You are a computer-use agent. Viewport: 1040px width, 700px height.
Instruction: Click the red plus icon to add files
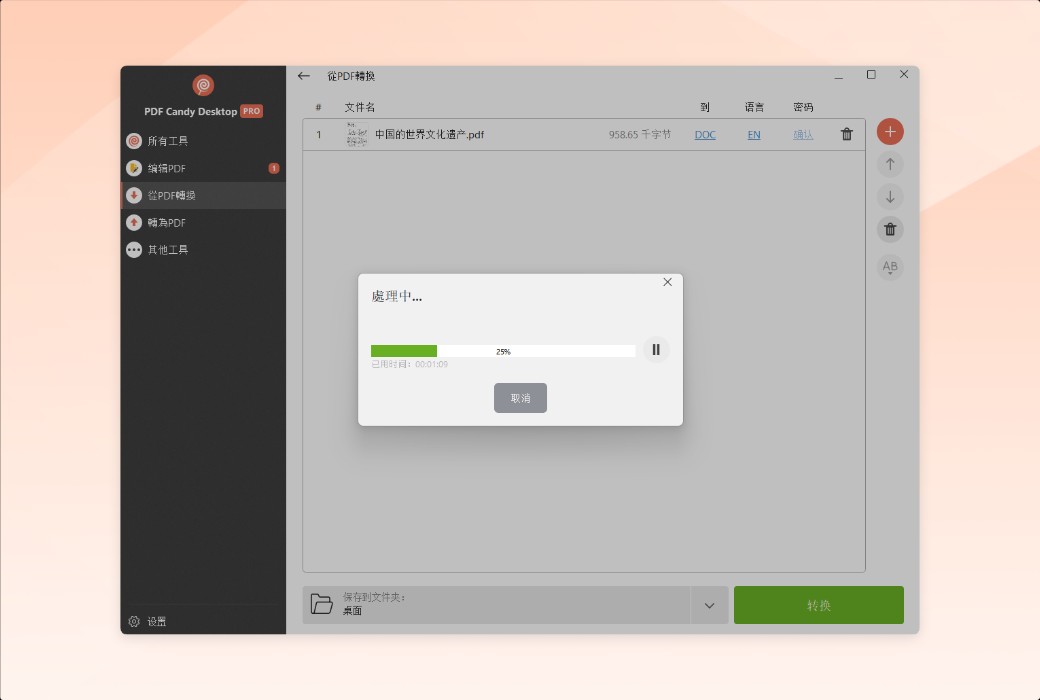click(890, 131)
